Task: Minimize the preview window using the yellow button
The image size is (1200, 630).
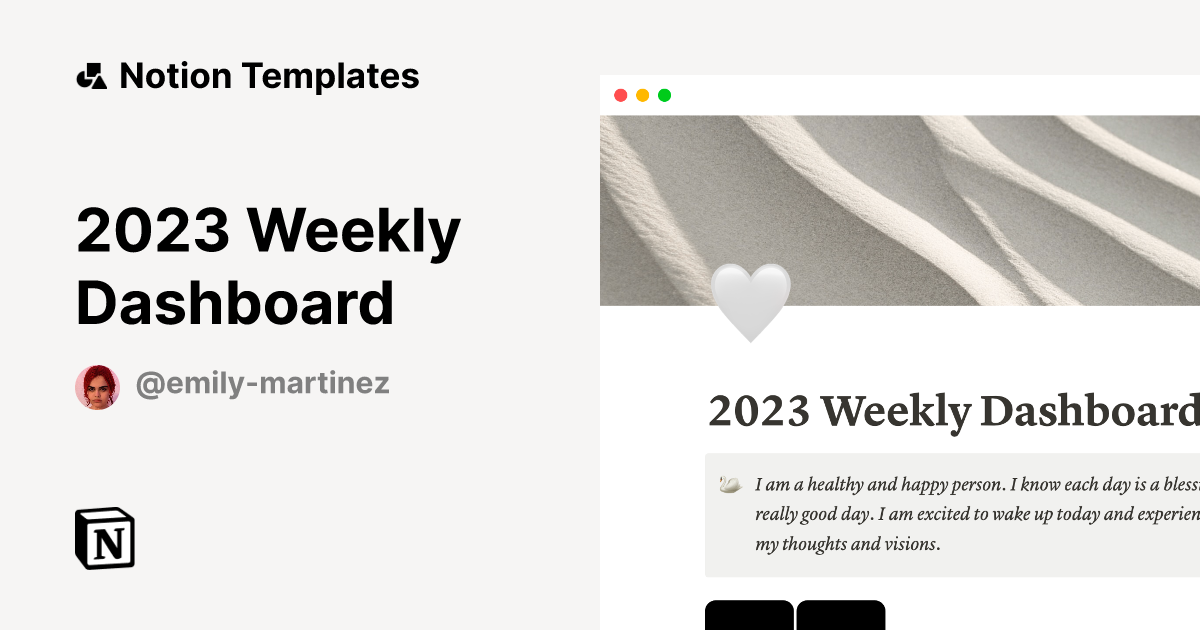Action: pos(642,95)
